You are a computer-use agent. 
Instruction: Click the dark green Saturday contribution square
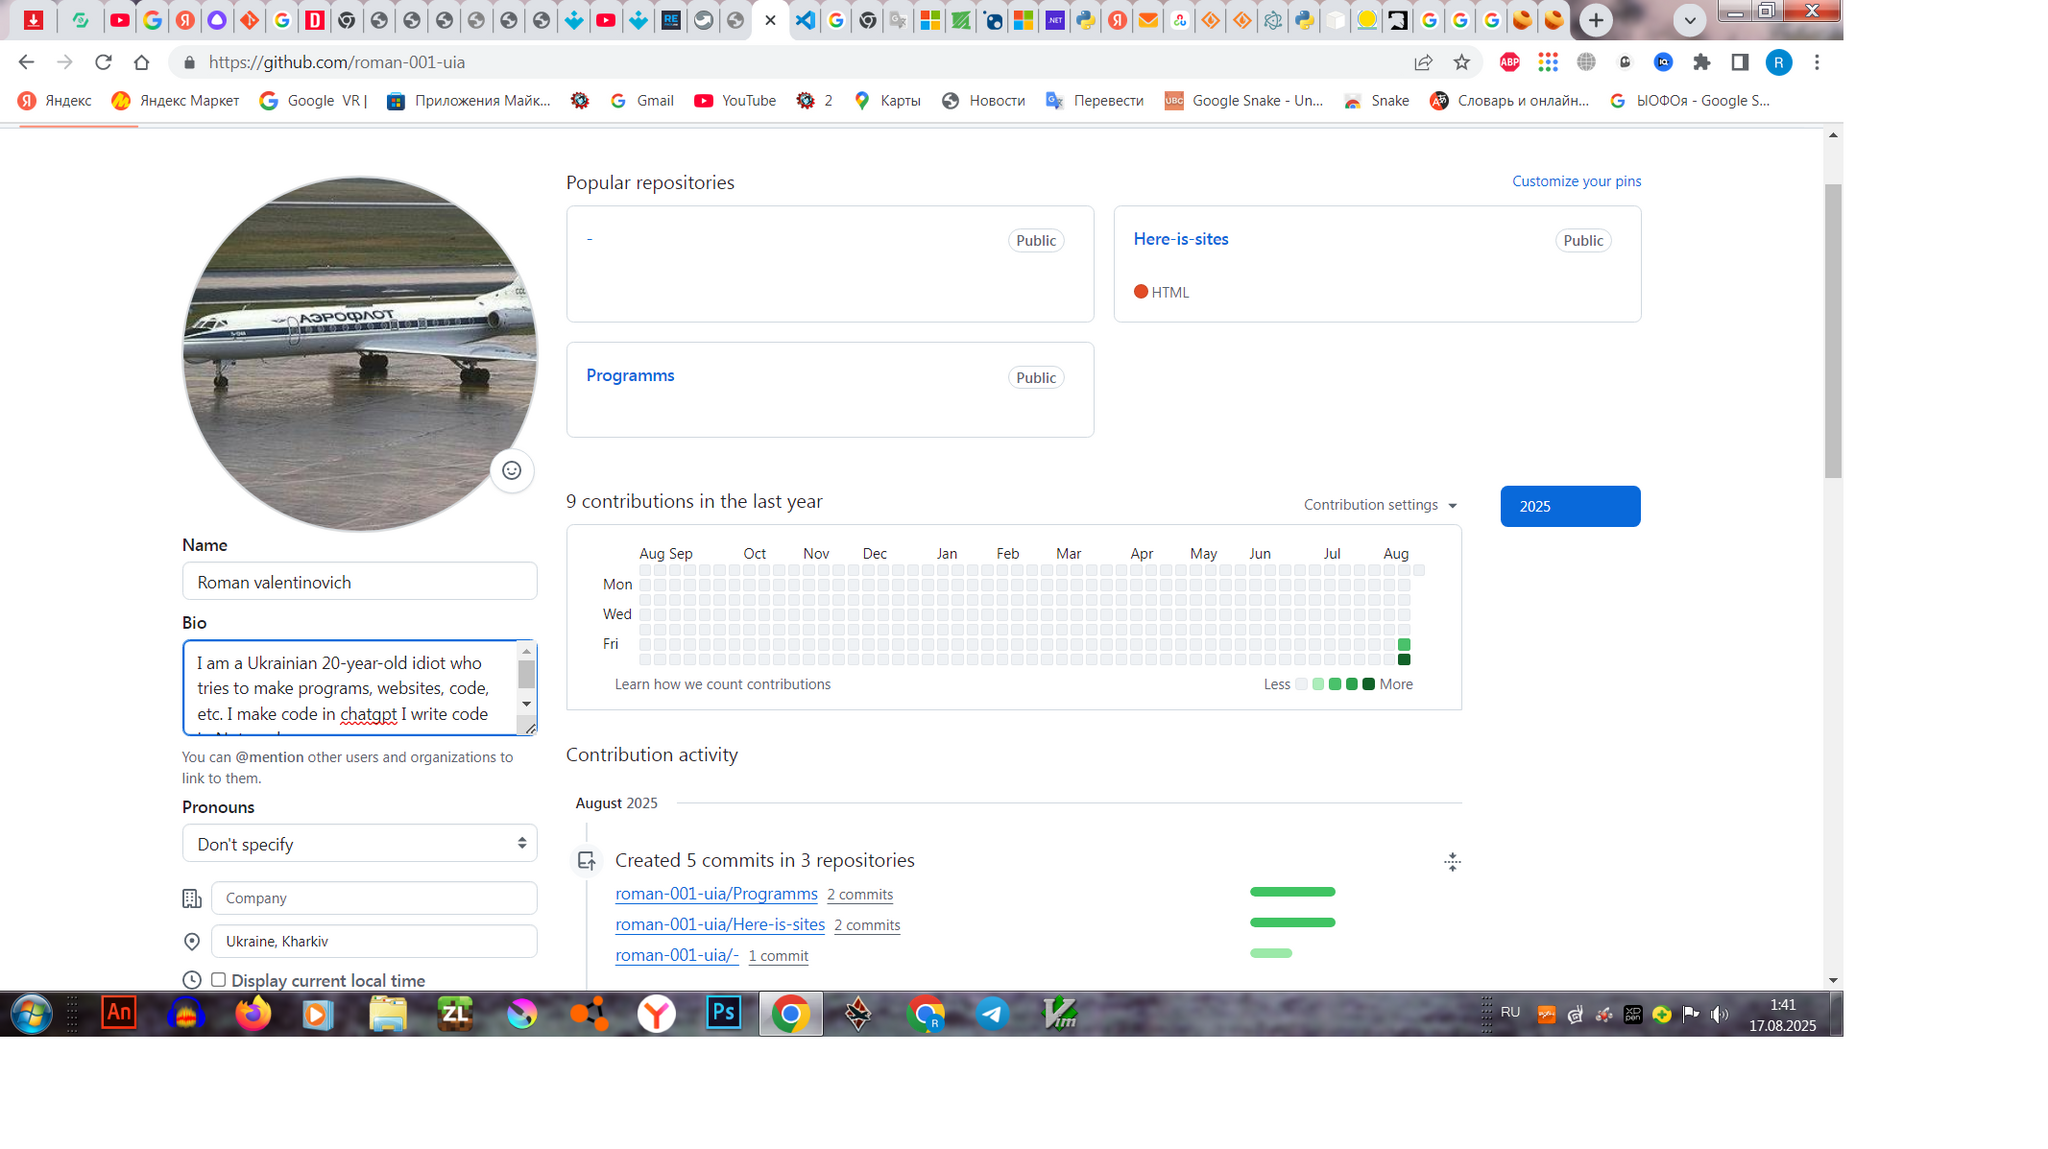coord(1403,659)
